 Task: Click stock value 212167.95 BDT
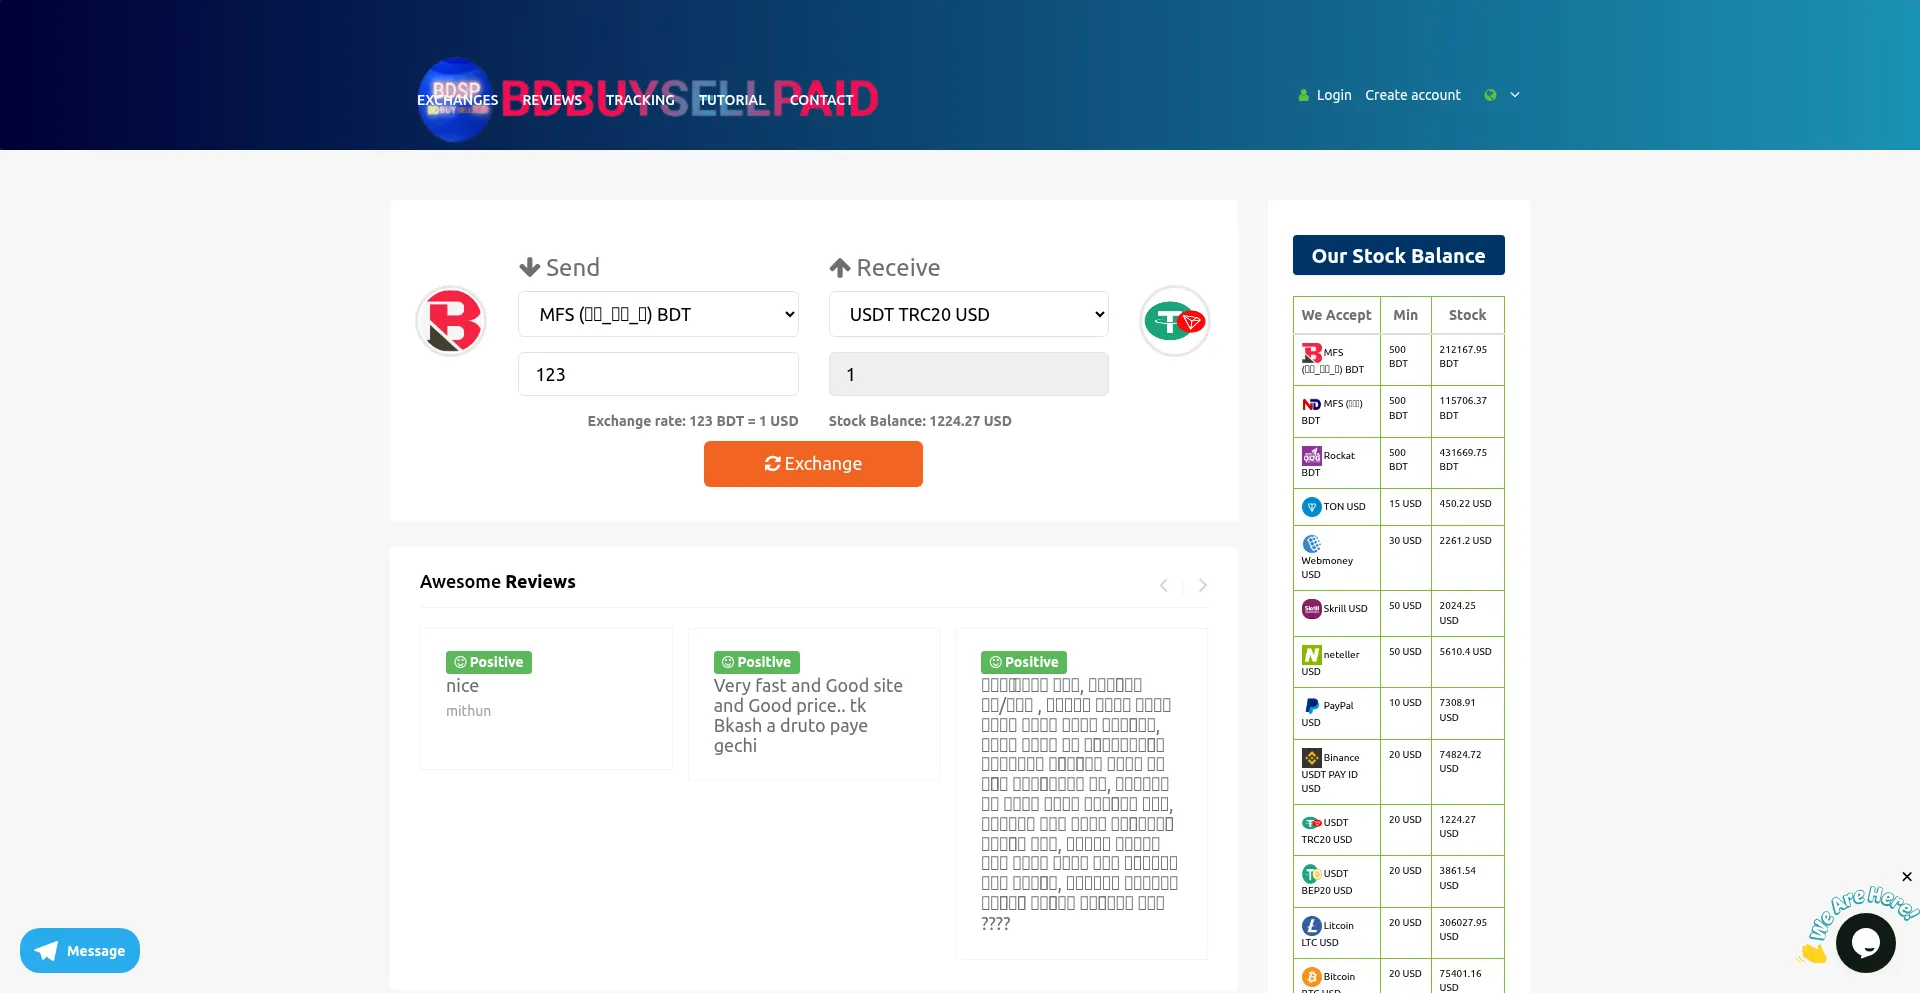tap(1463, 357)
